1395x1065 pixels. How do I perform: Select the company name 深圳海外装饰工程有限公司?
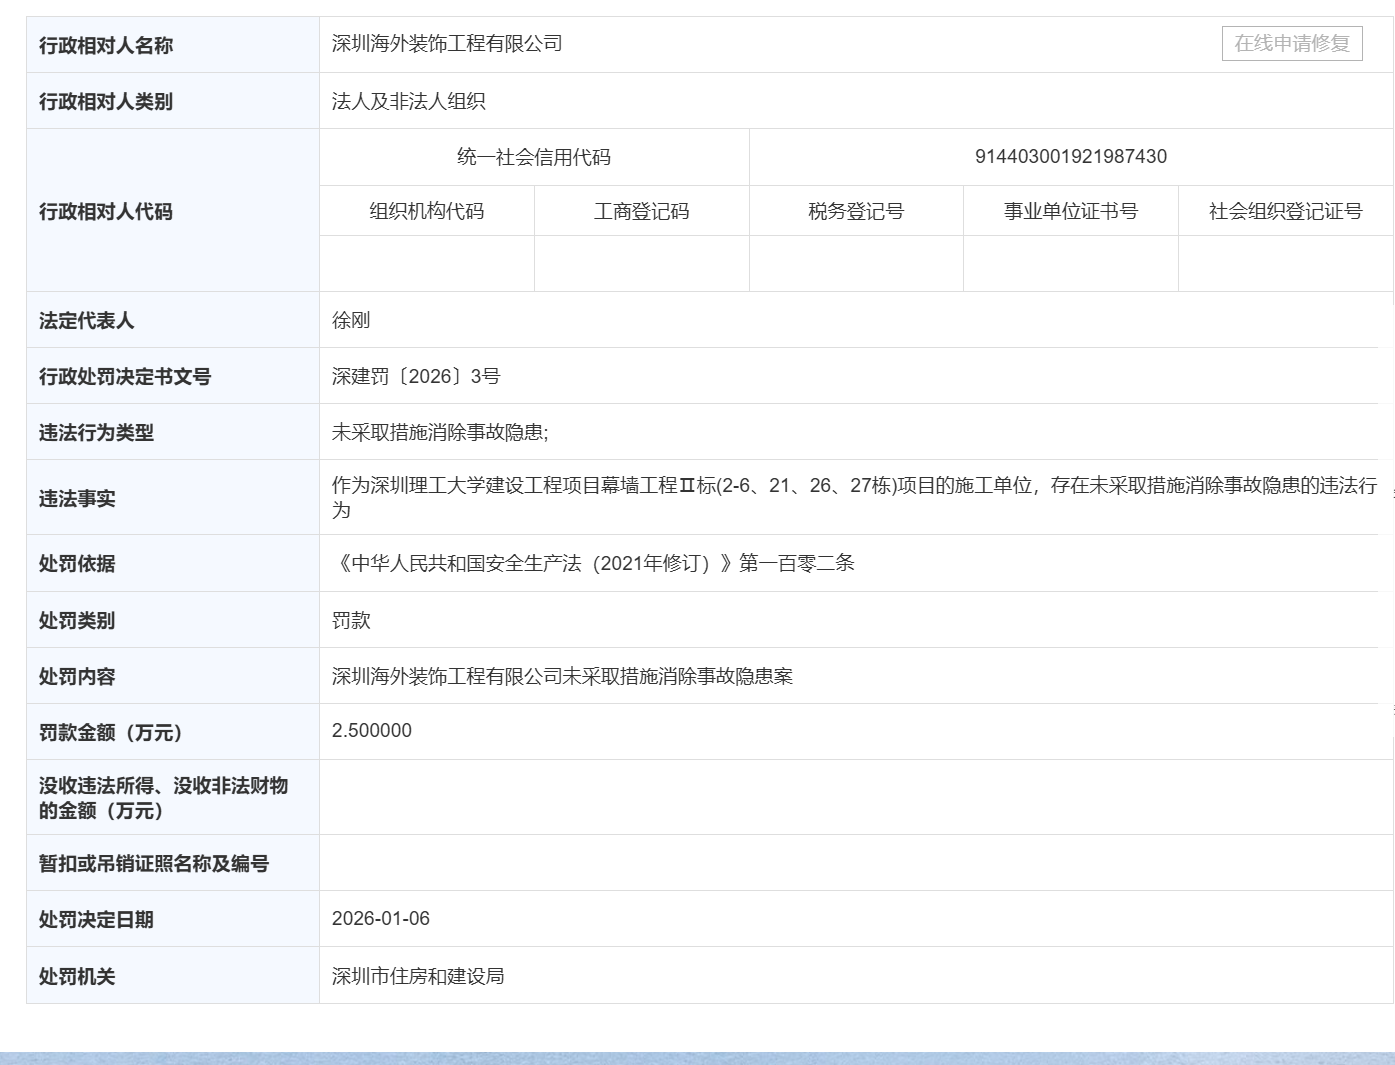(x=446, y=43)
